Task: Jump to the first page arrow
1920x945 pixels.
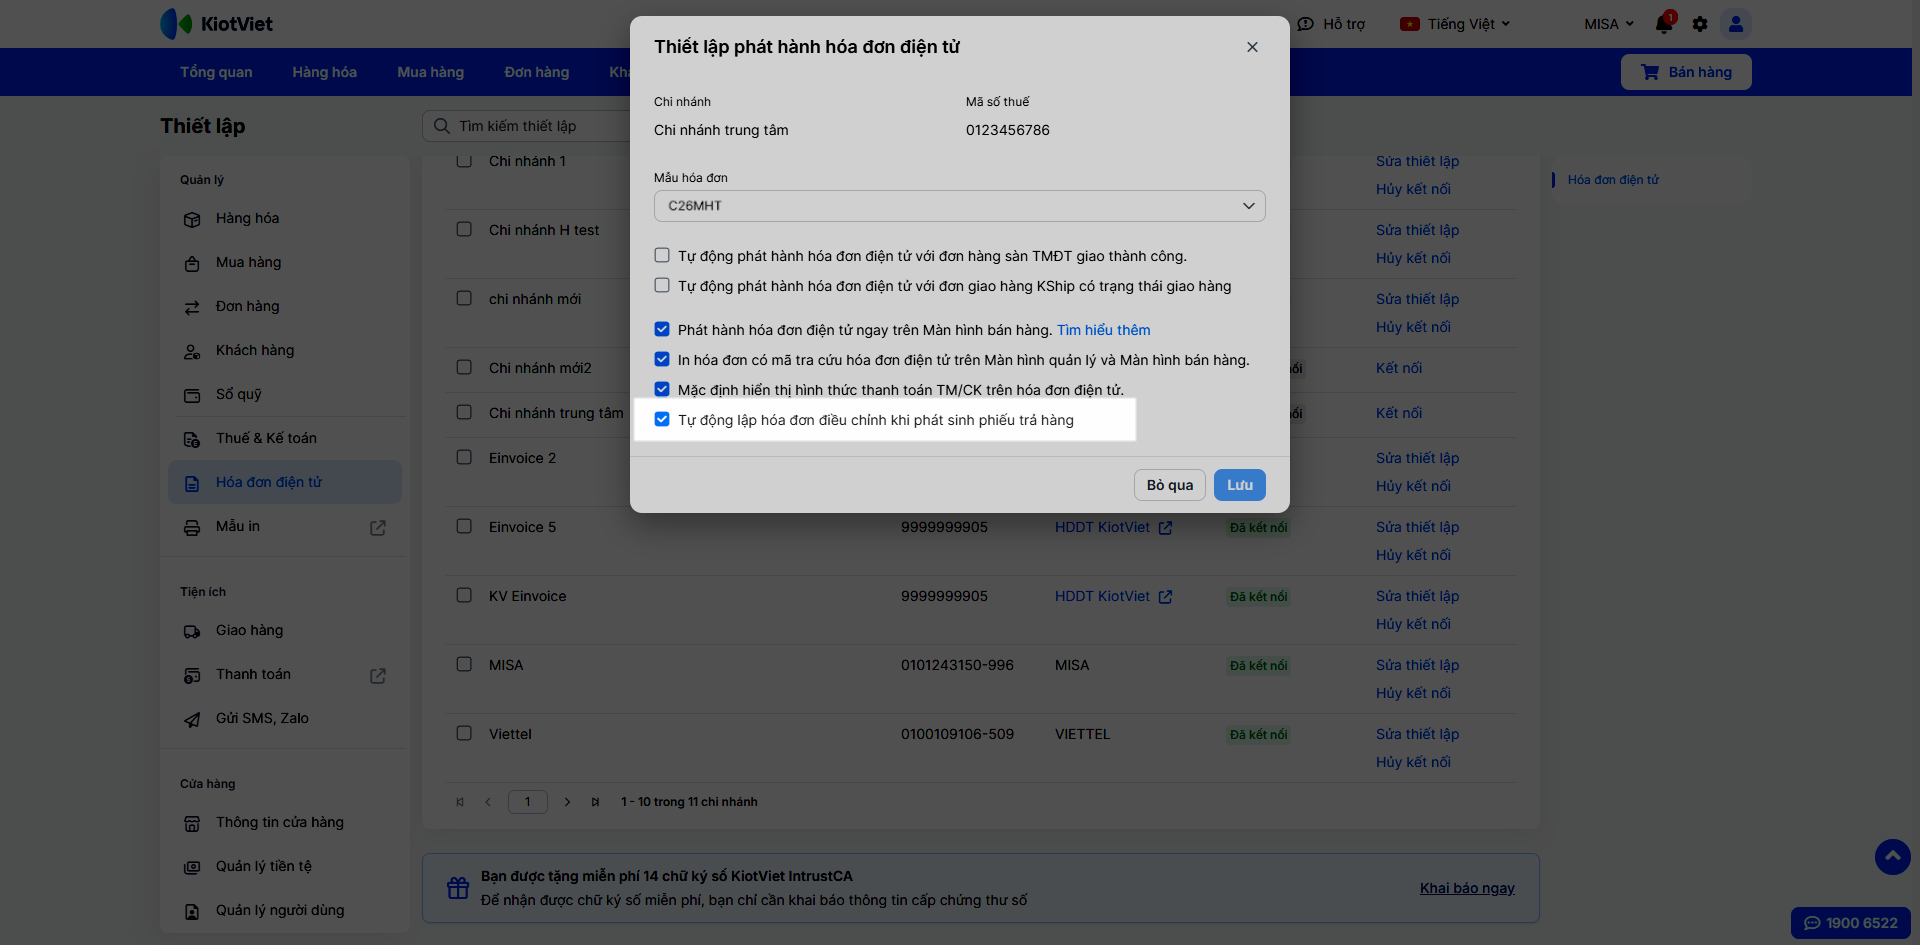Action: pyautogui.click(x=460, y=802)
